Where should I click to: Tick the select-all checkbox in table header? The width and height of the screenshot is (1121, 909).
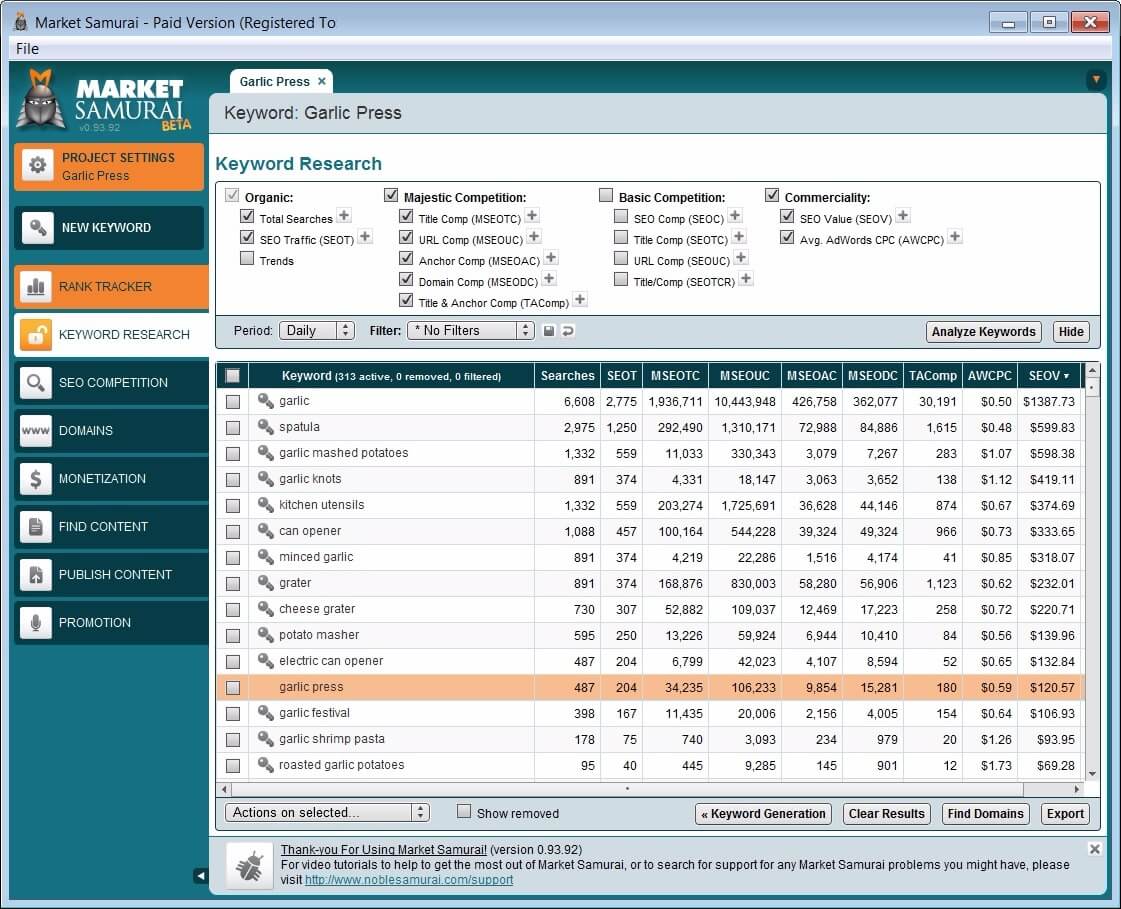click(x=233, y=375)
